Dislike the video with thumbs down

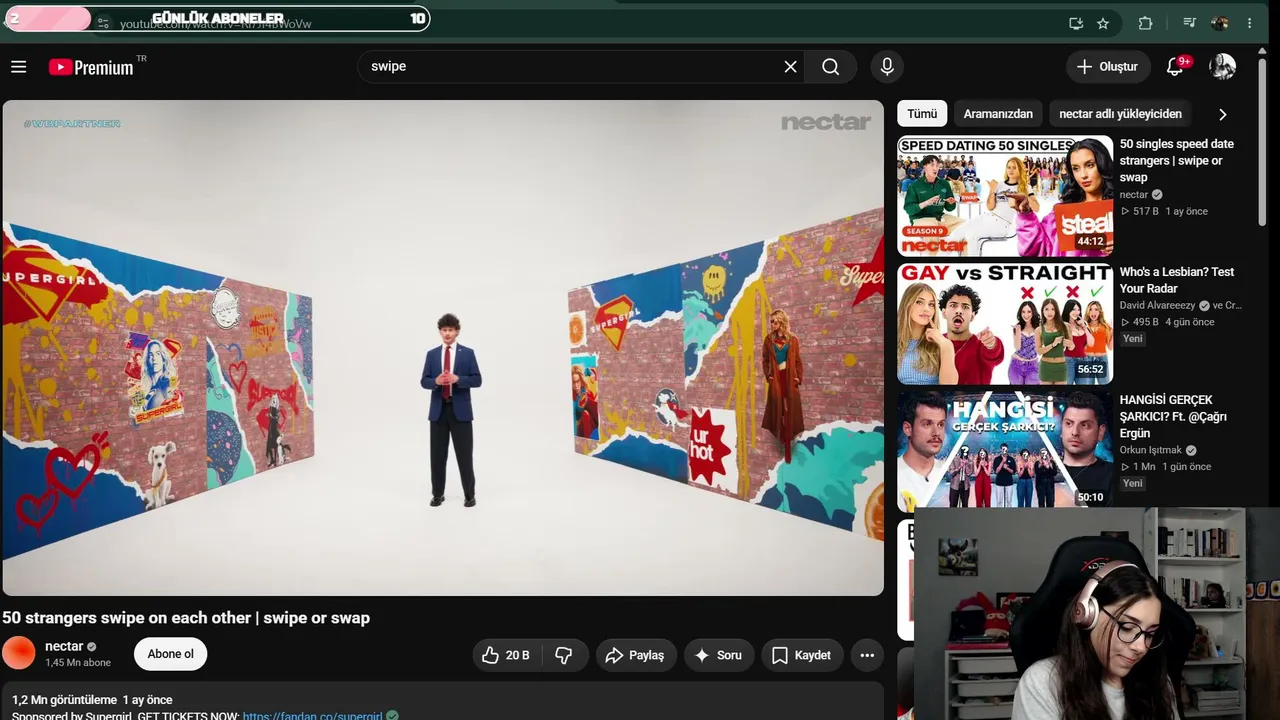click(x=564, y=655)
